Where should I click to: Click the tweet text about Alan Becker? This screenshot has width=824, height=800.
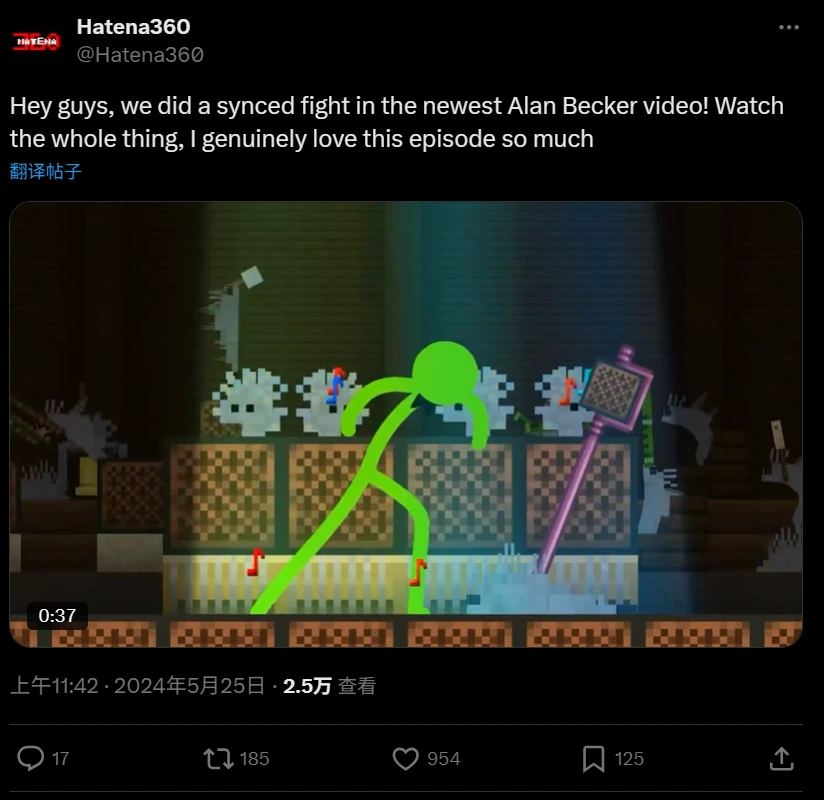tap(397, 122)
